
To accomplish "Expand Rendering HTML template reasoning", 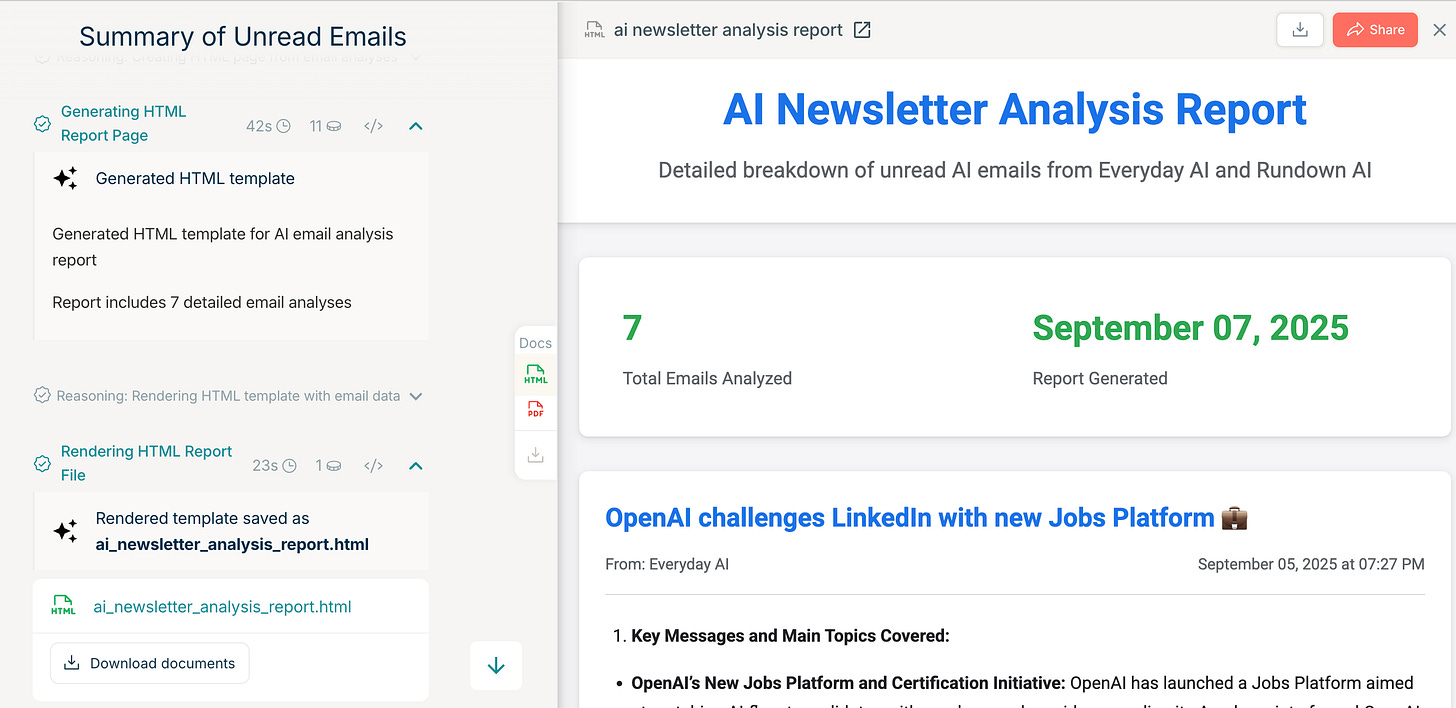I will point(416,396).
